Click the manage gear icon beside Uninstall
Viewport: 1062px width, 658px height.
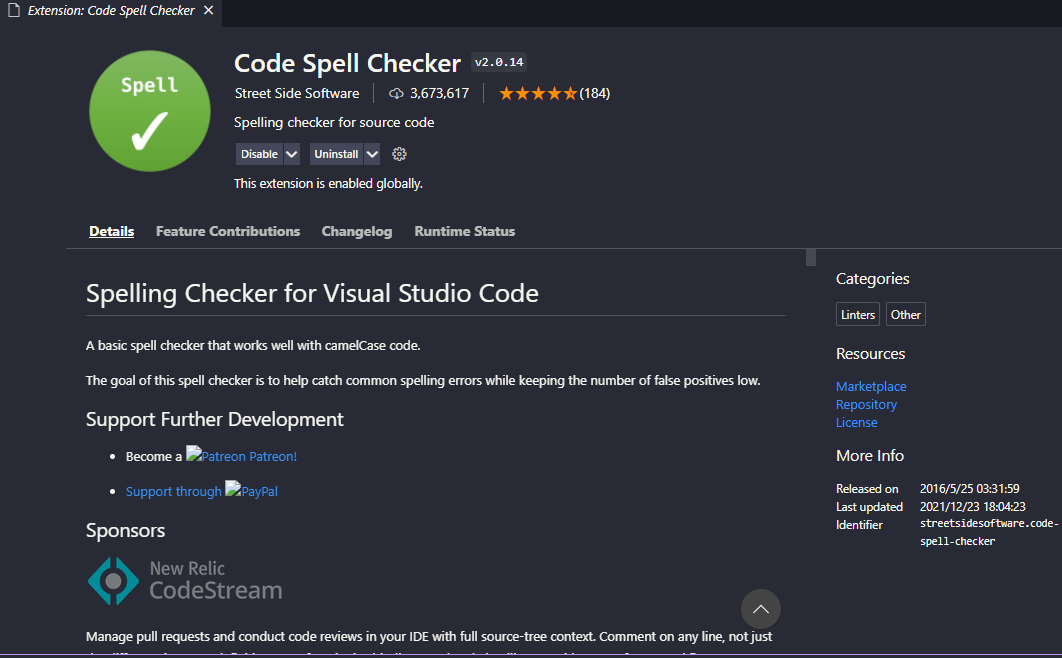pos(399,154)
